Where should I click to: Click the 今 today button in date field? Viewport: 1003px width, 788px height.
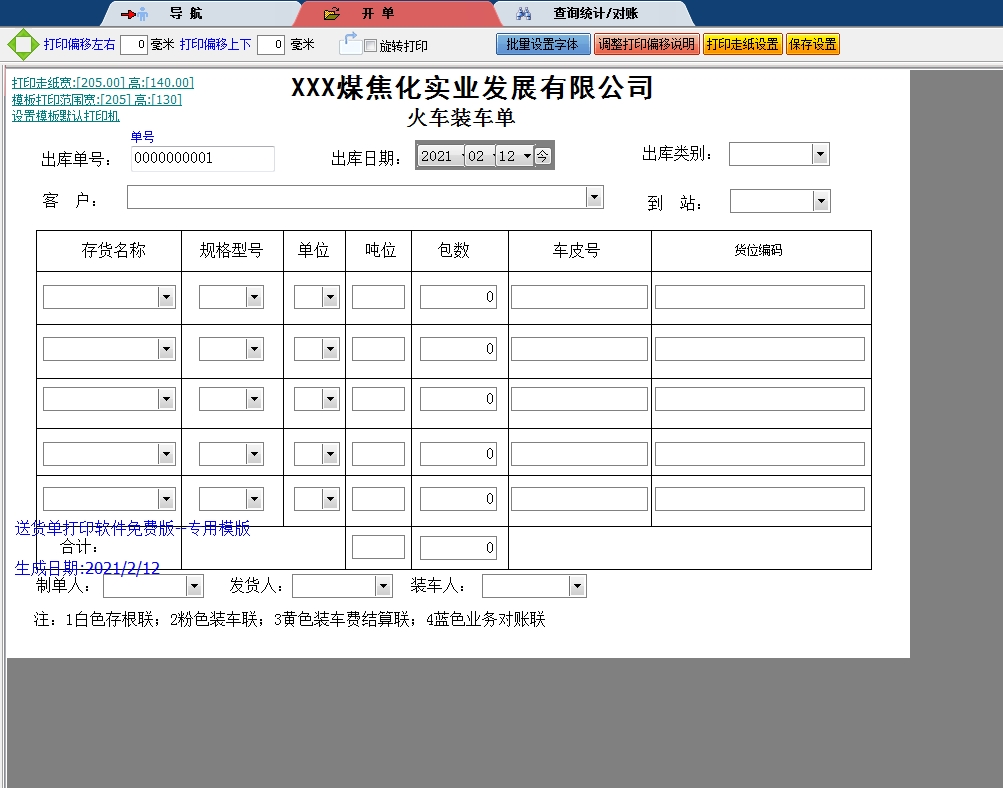click(x=542, y=156)
